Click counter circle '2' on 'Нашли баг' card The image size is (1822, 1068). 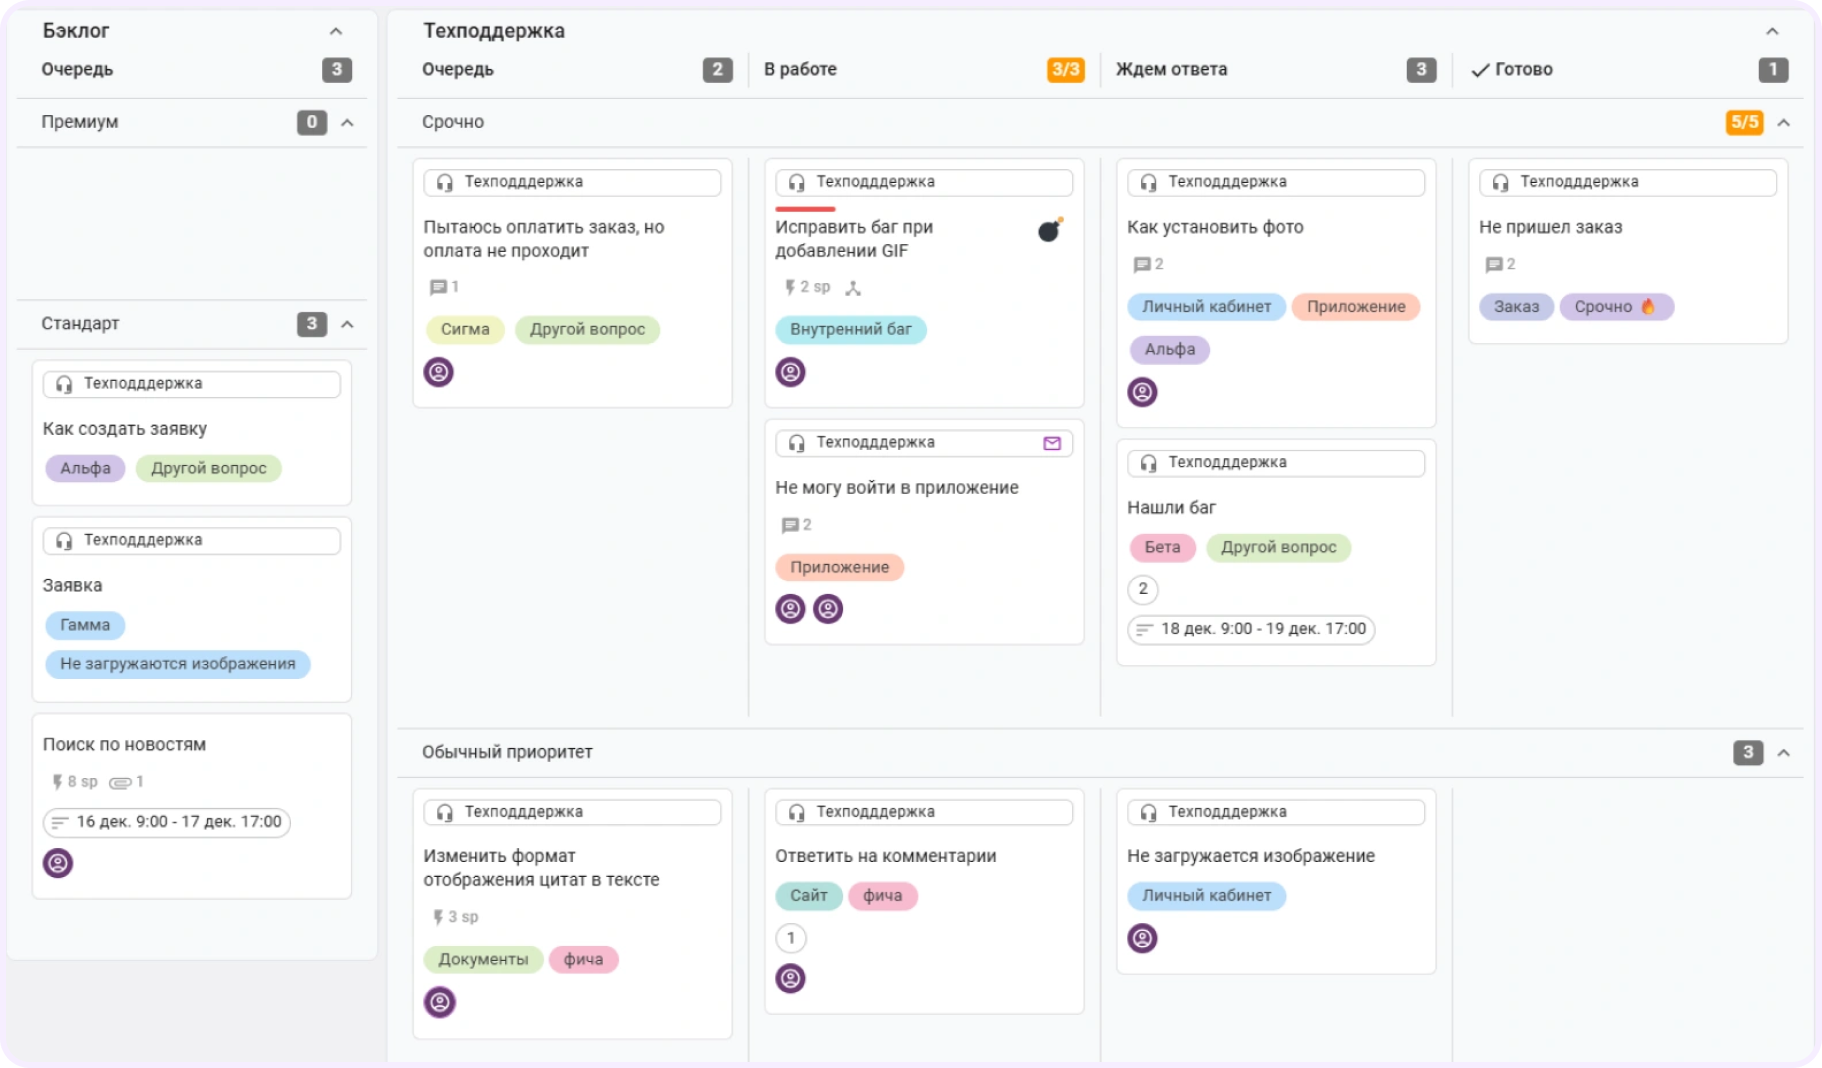tap(1143, 589)
